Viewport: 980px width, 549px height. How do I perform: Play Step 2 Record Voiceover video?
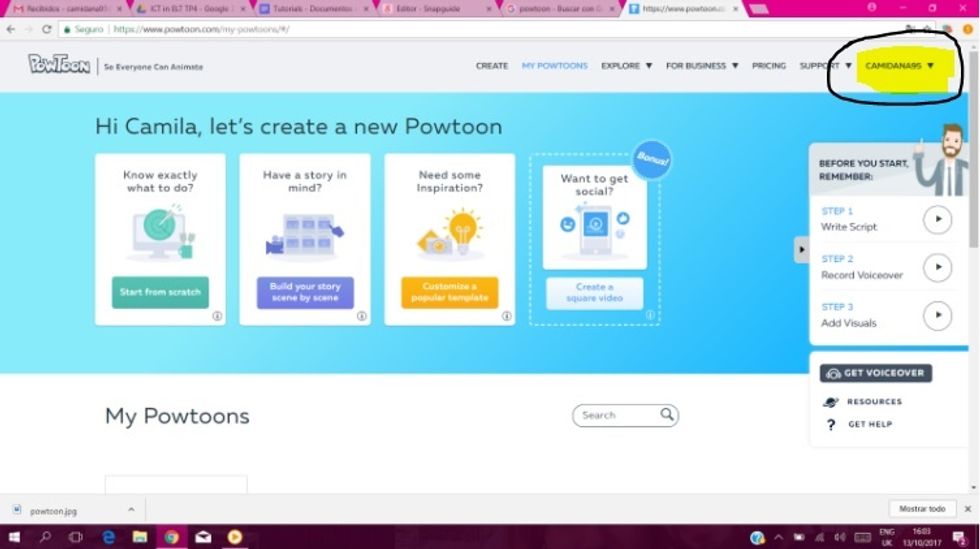[x=937, y=267]
